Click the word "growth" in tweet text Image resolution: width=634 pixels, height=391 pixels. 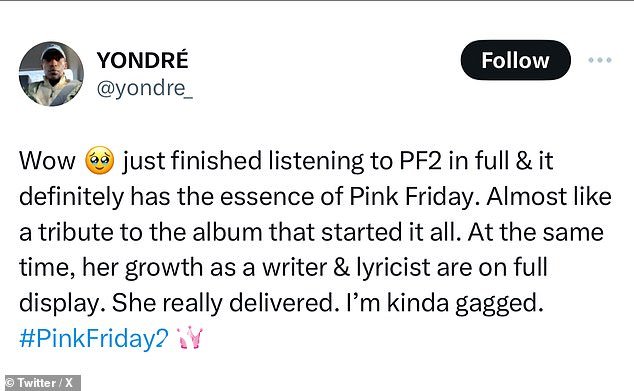point(164,268)
